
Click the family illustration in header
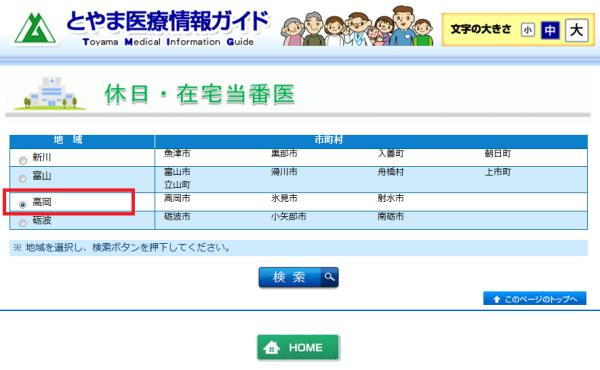[358, 26]
